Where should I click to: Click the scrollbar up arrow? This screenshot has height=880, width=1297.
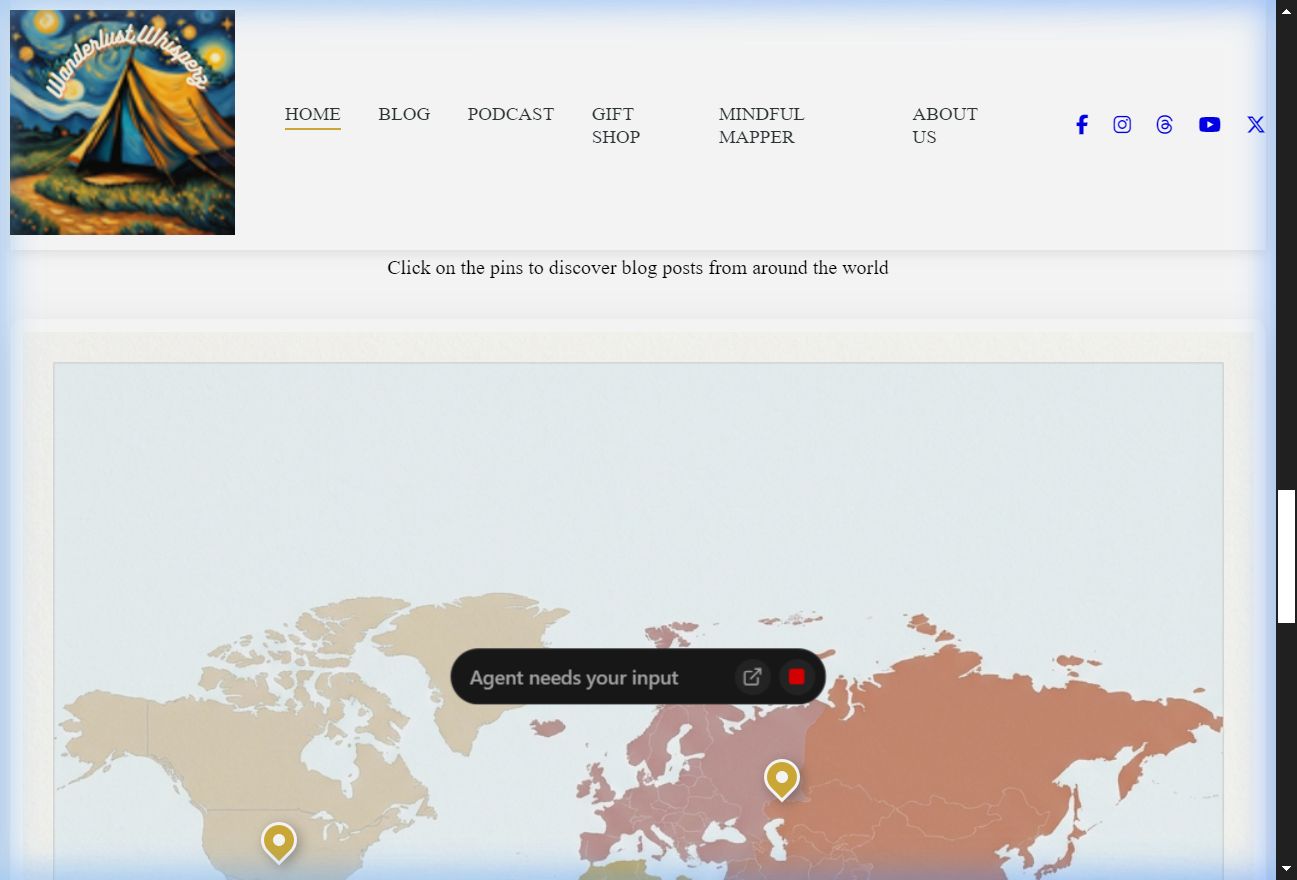pyautogui.click(x=1286, y=11)
